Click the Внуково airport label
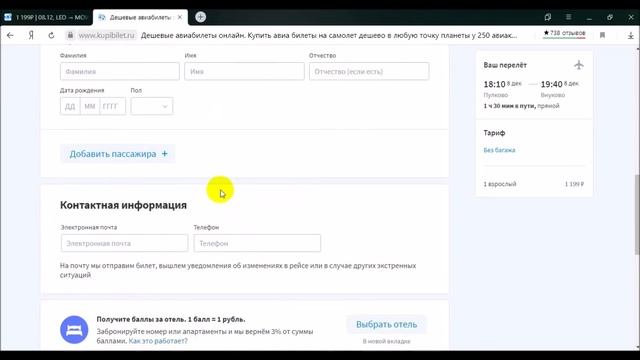640x360 pixels. click(553, 95)
